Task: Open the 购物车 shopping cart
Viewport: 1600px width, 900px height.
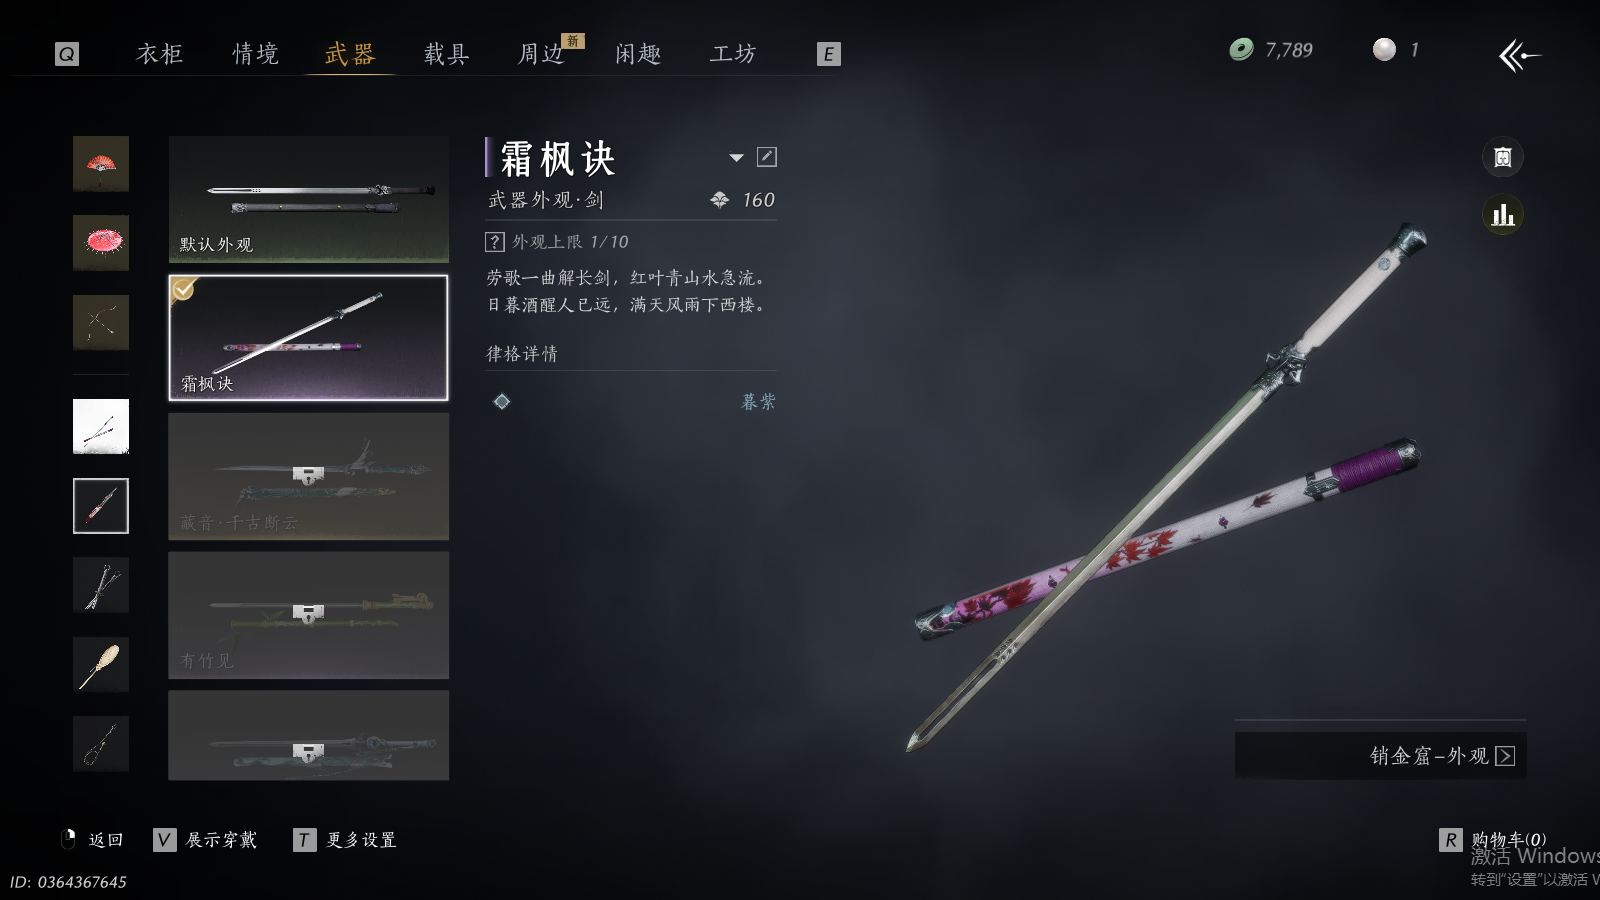Action: click(1494, 840)
